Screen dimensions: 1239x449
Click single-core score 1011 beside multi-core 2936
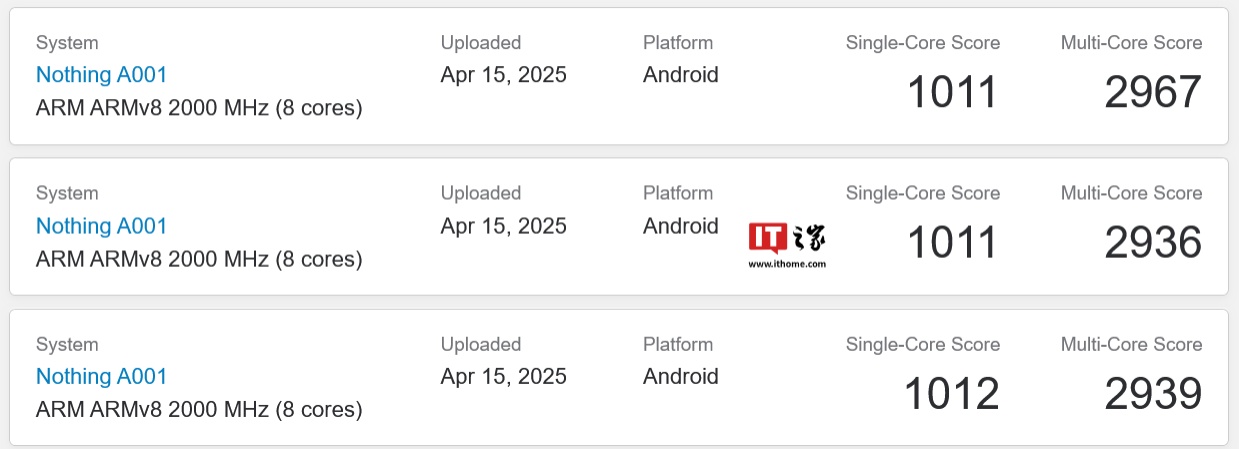coord(952,243)
